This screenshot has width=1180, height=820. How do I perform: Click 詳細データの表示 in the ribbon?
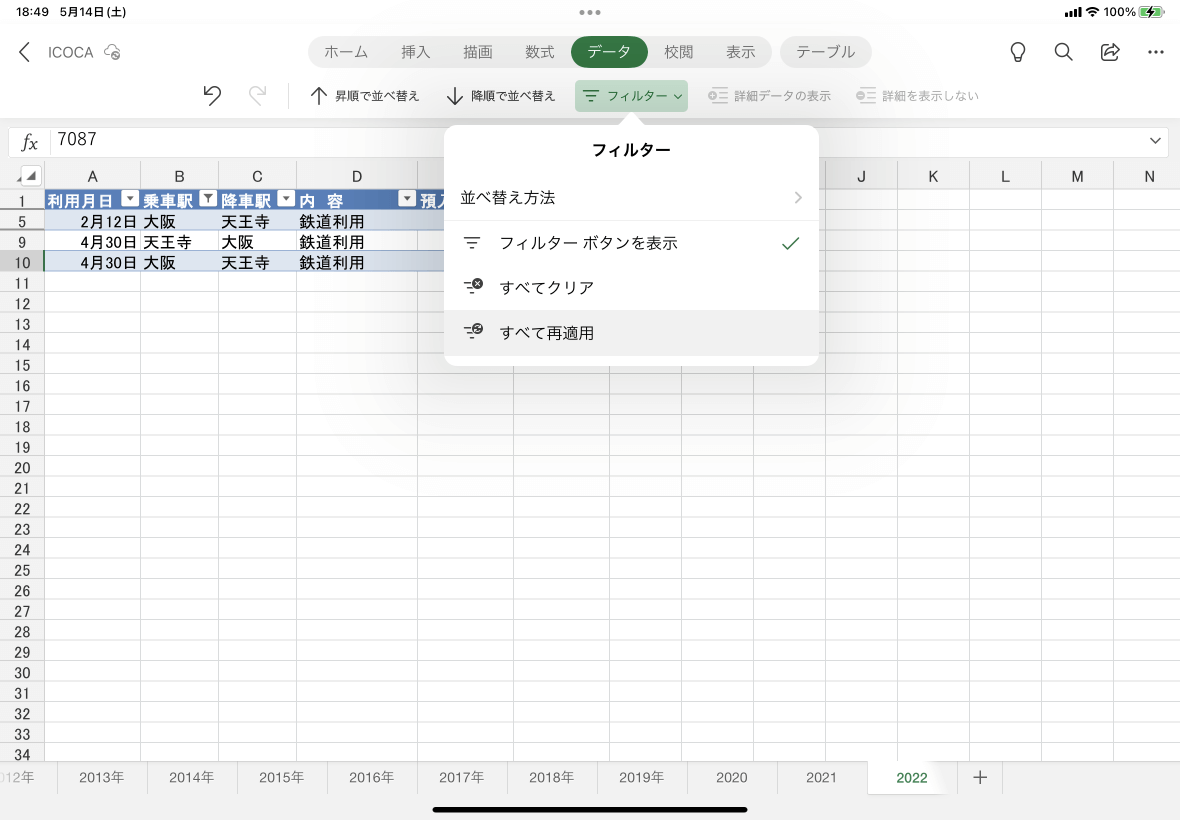[x=769, y=96]
